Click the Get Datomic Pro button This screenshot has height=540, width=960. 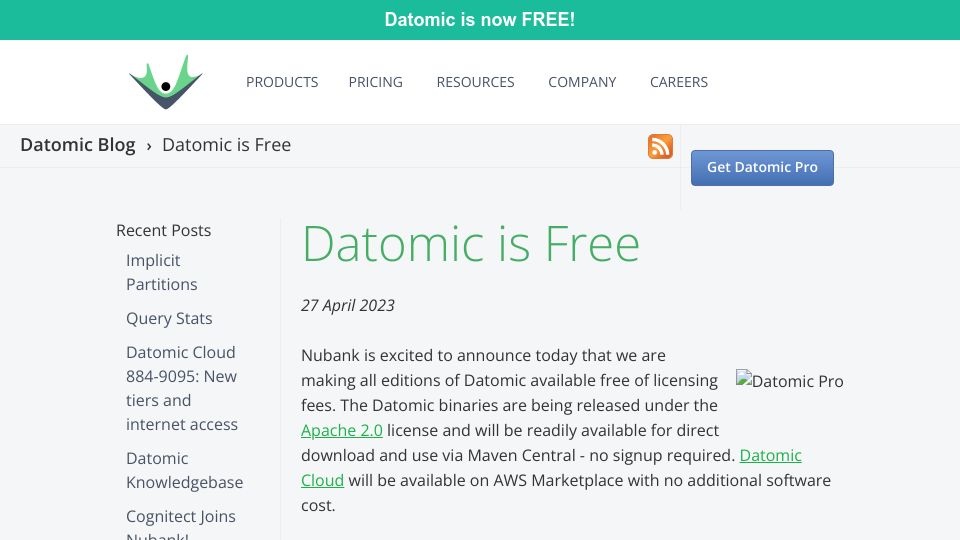[x=762, y=168]
